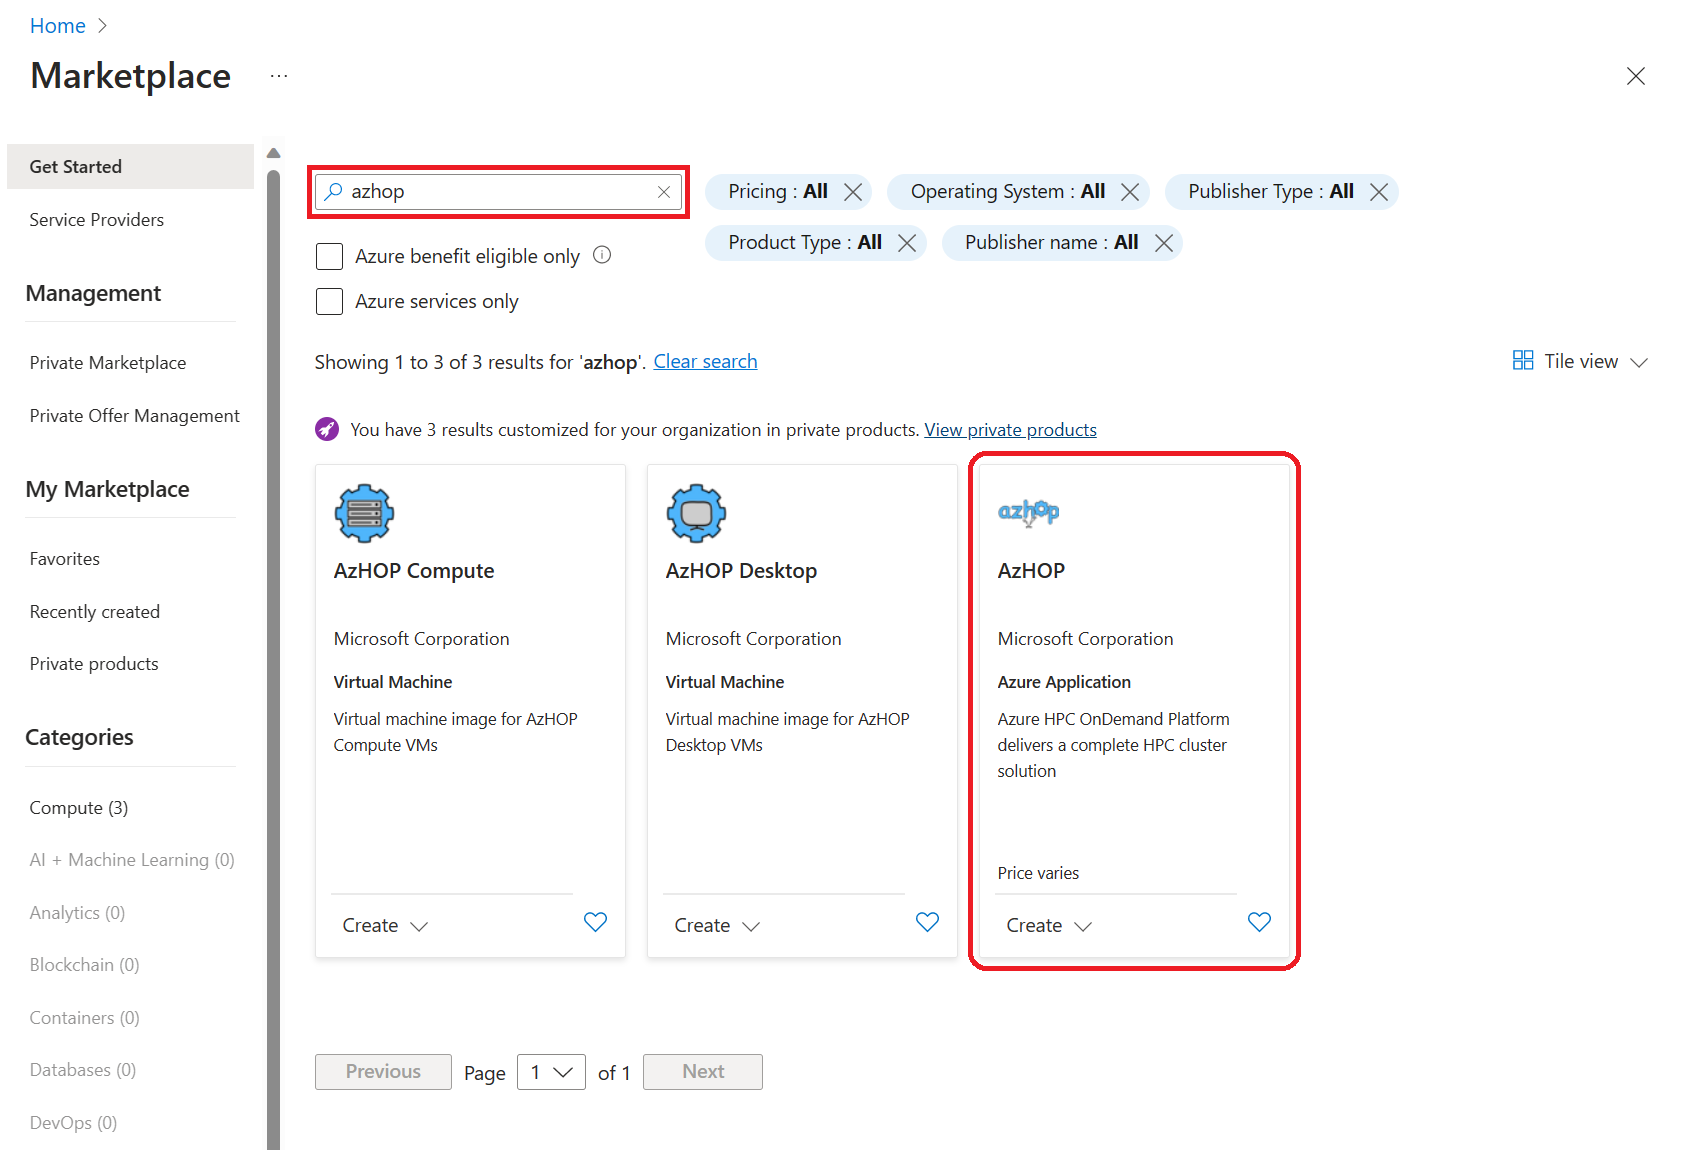Click the sidebar vertical scrollbar
This screenshot has width=1686, height=1150.
[274, 660]
